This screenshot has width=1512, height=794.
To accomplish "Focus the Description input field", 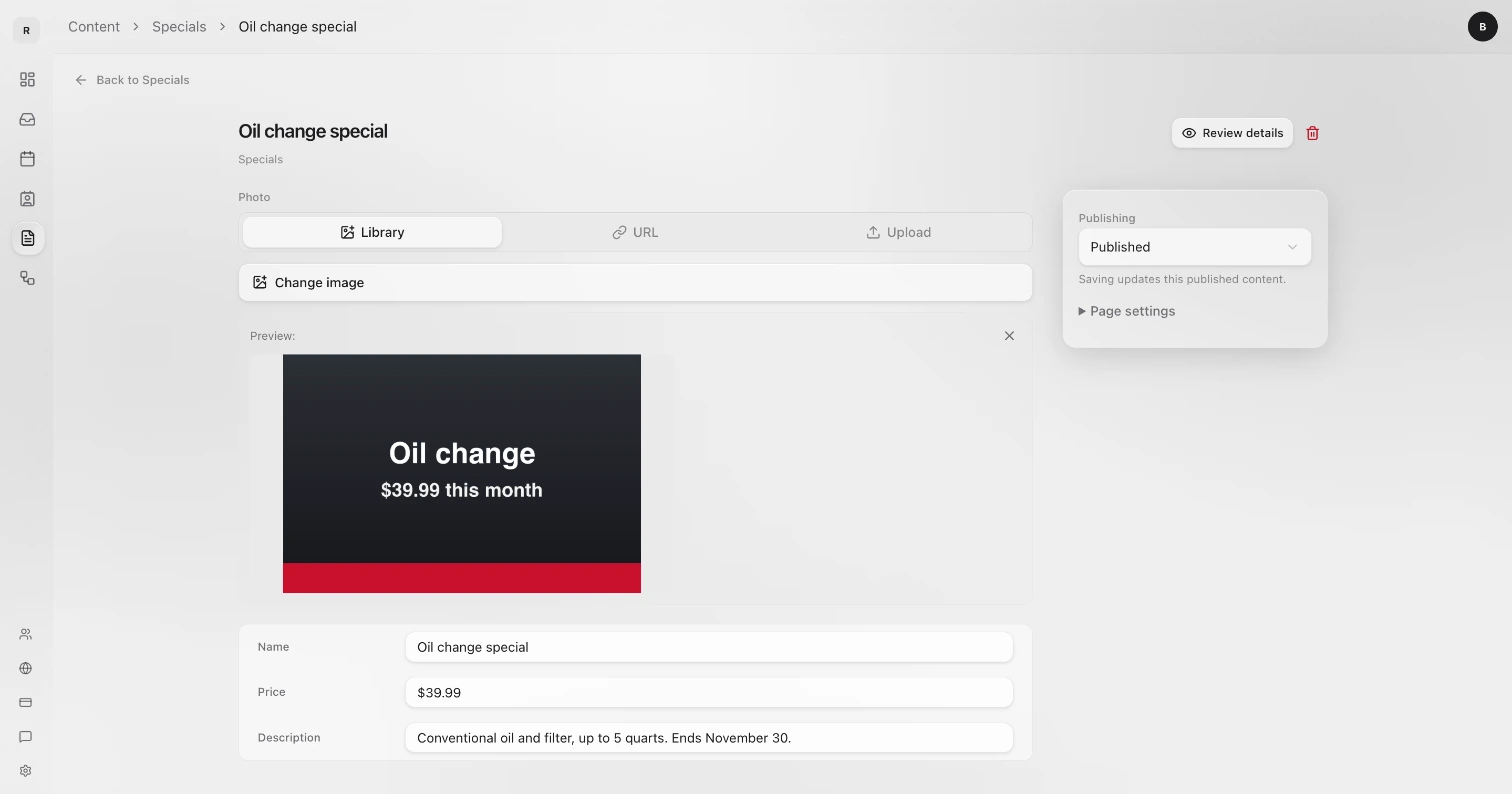I will (x=709, y=738).
